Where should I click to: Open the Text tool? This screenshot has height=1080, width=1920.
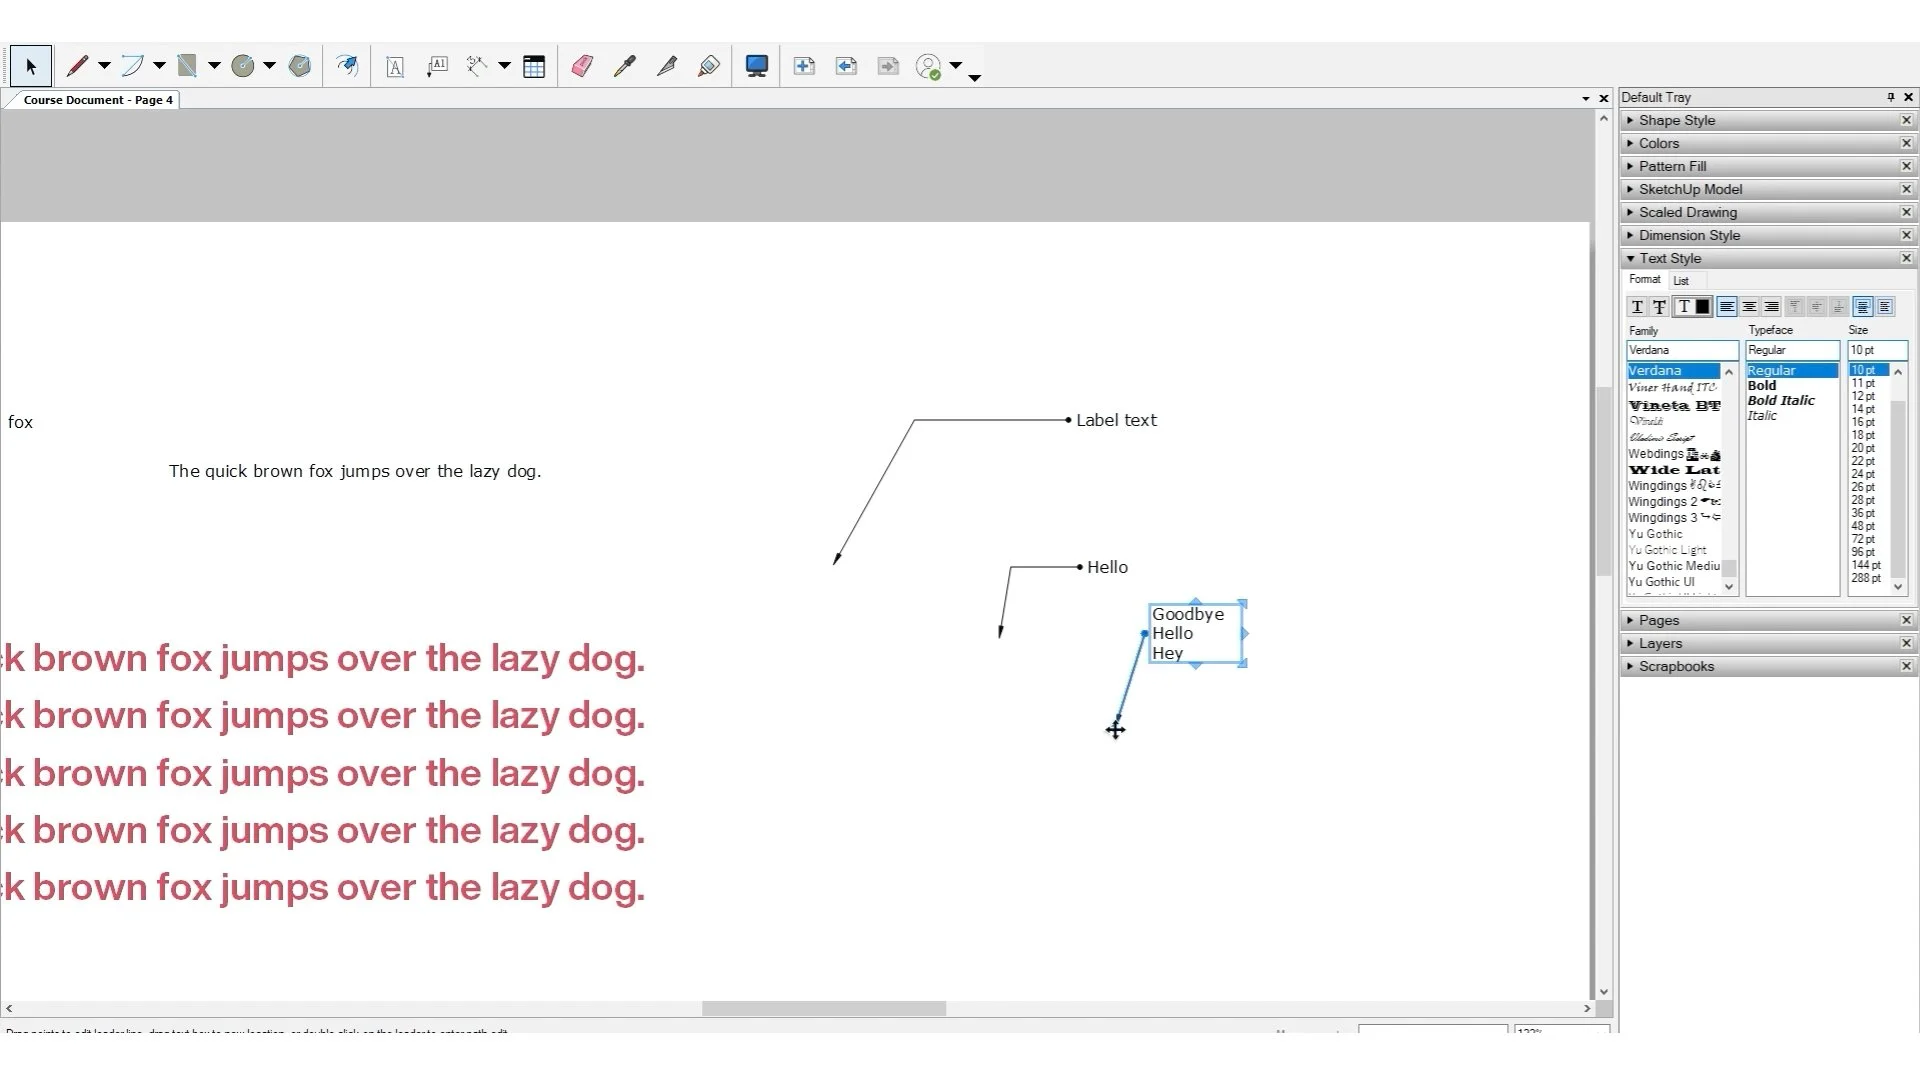395,66
